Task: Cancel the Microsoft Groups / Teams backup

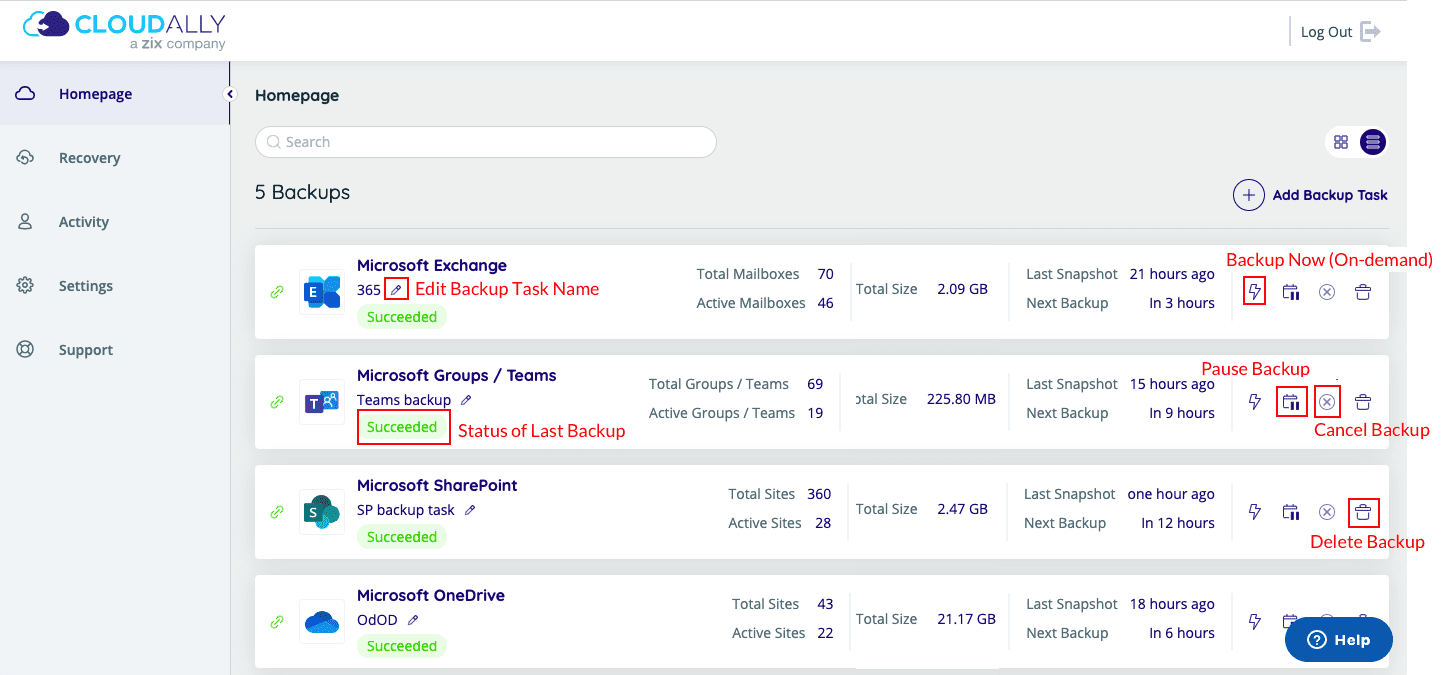Action: coord(1327,402)
